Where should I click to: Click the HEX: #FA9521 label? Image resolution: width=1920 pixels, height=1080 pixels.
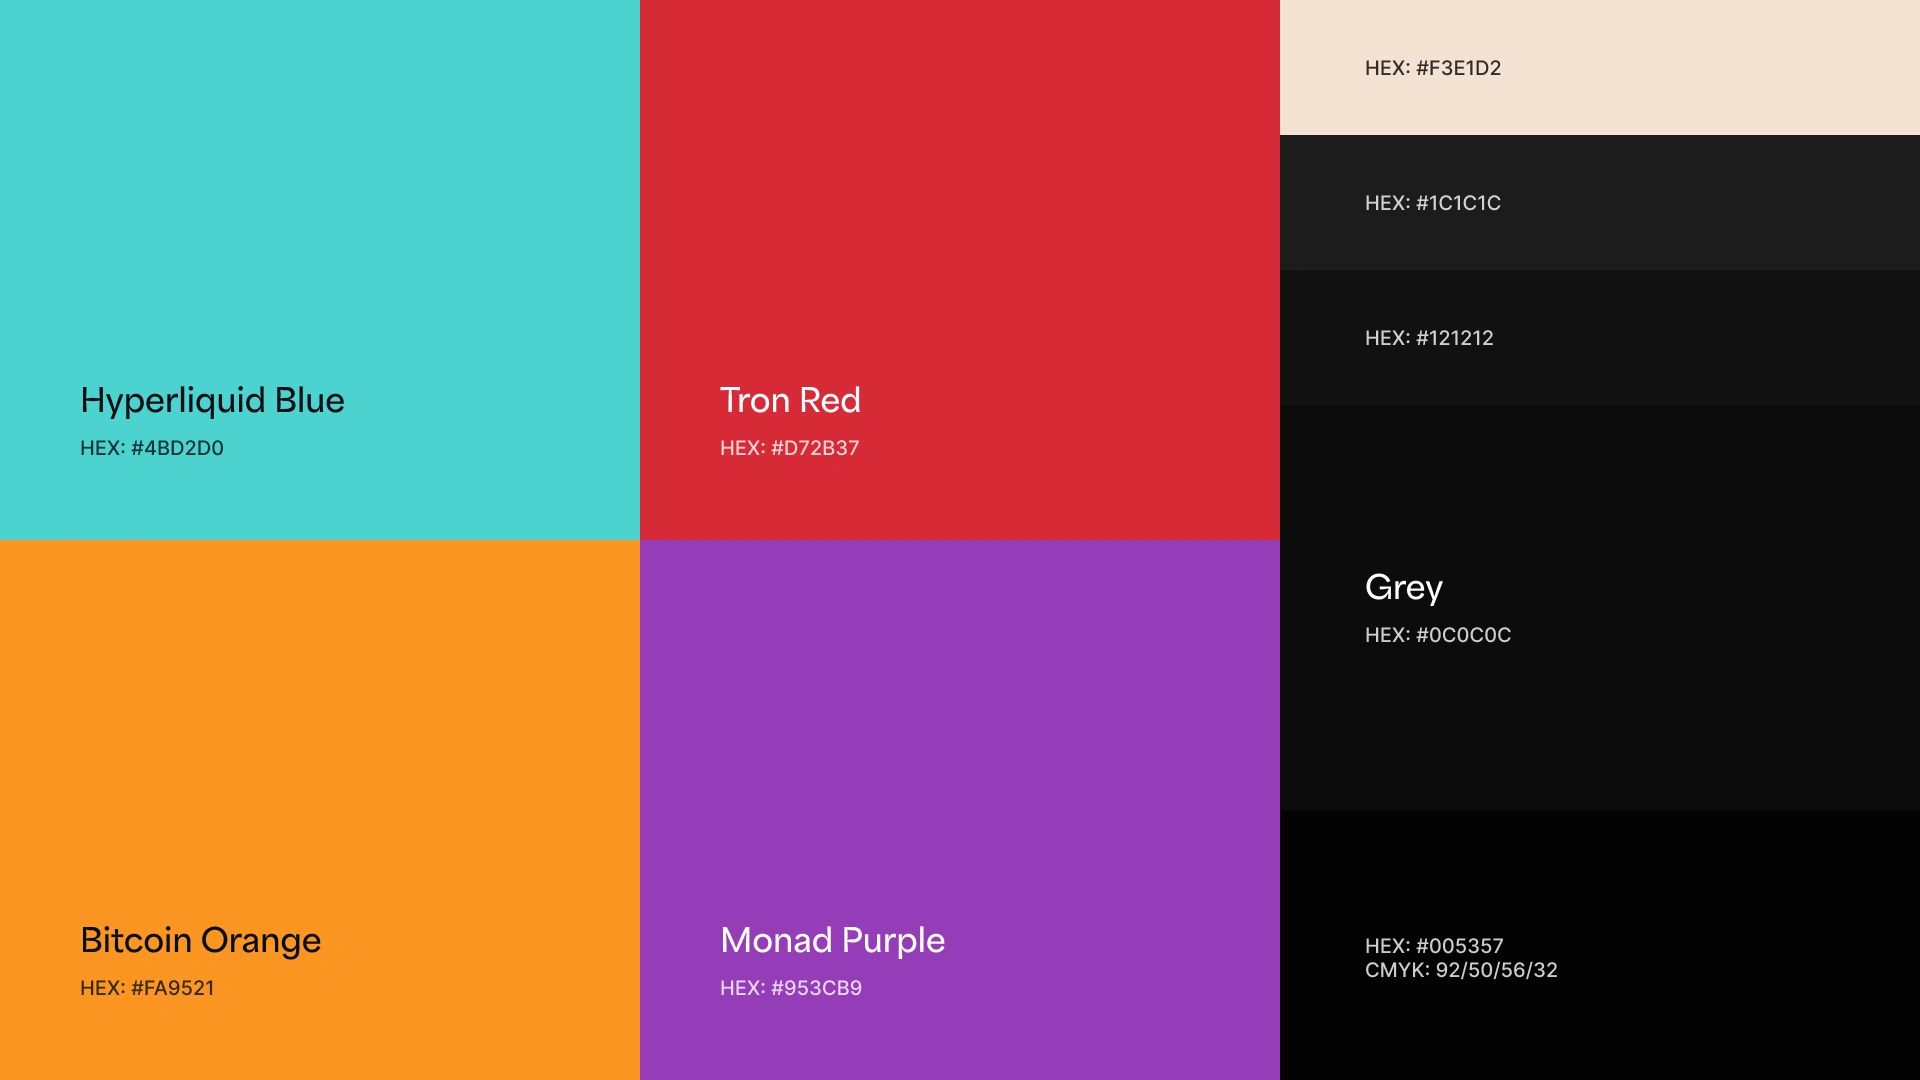point(147,988)
